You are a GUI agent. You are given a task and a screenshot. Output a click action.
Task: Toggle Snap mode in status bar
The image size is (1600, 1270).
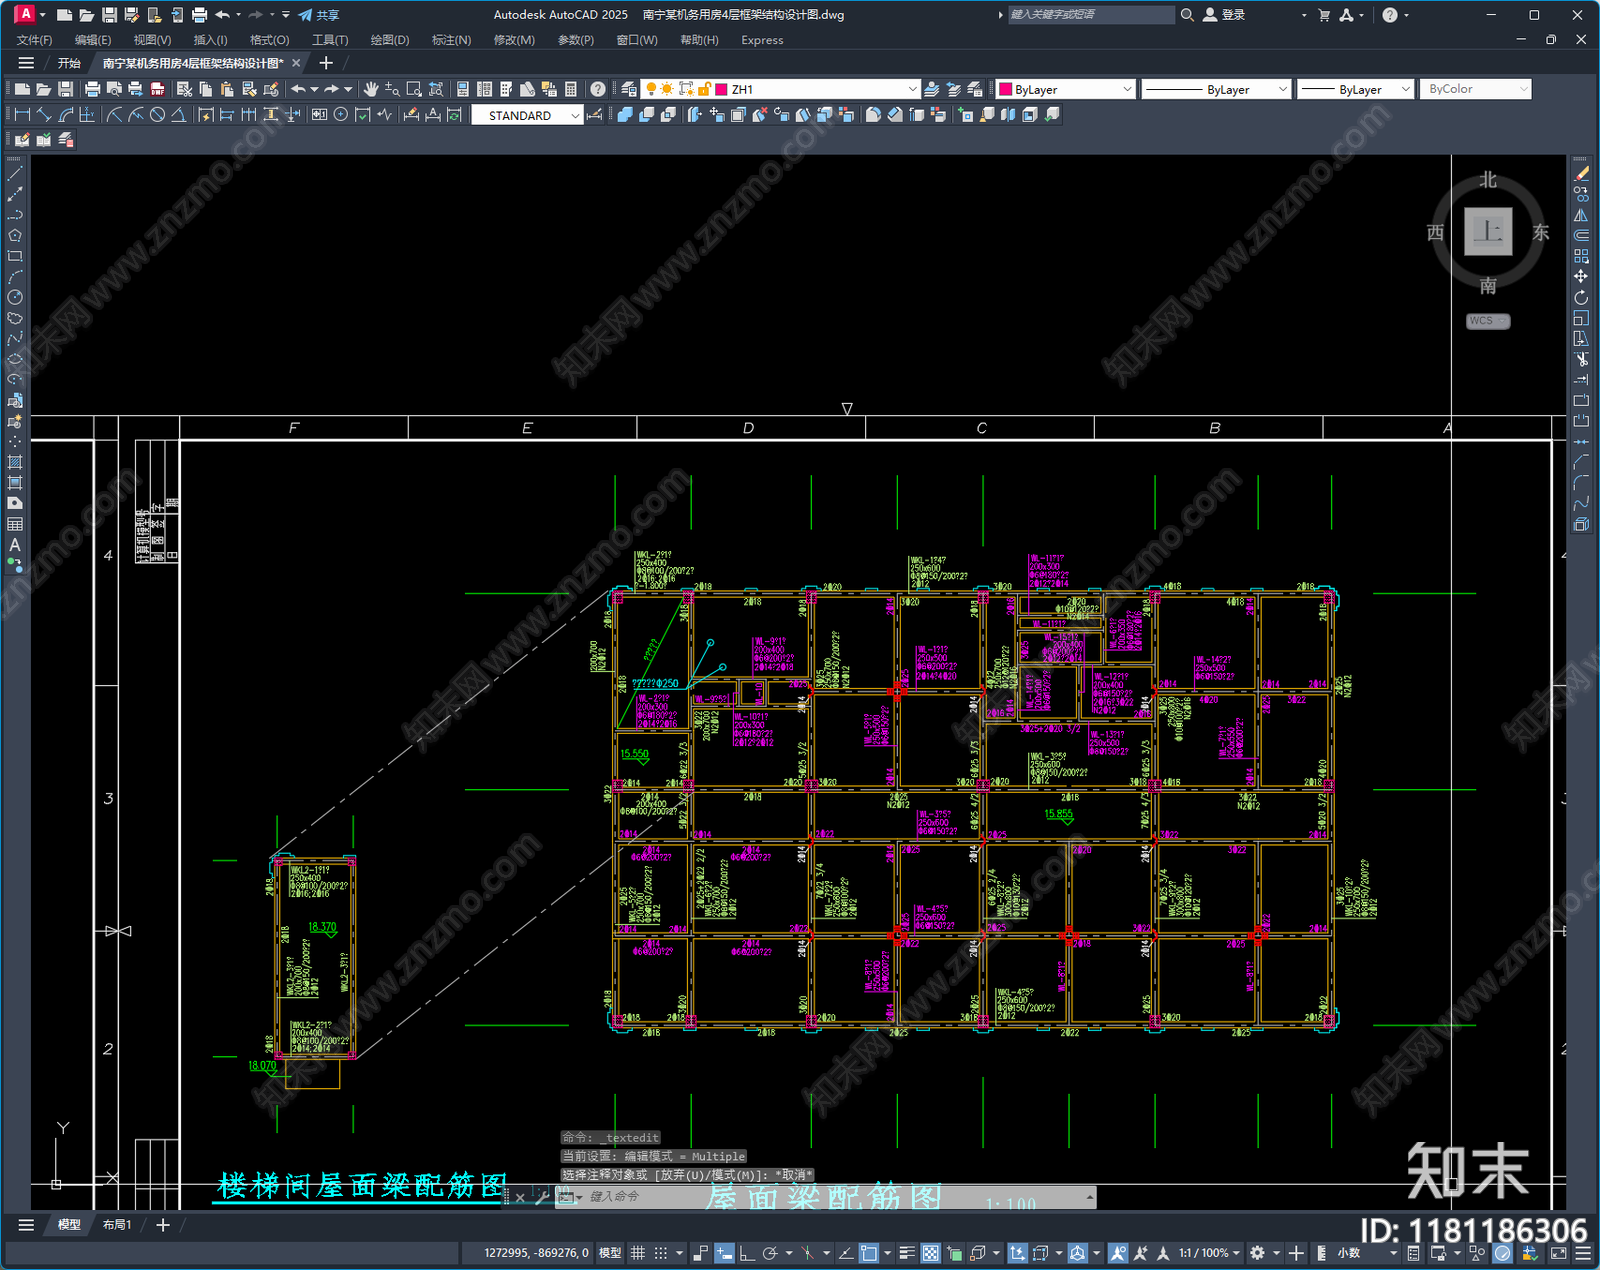(x=661, y=1253)
